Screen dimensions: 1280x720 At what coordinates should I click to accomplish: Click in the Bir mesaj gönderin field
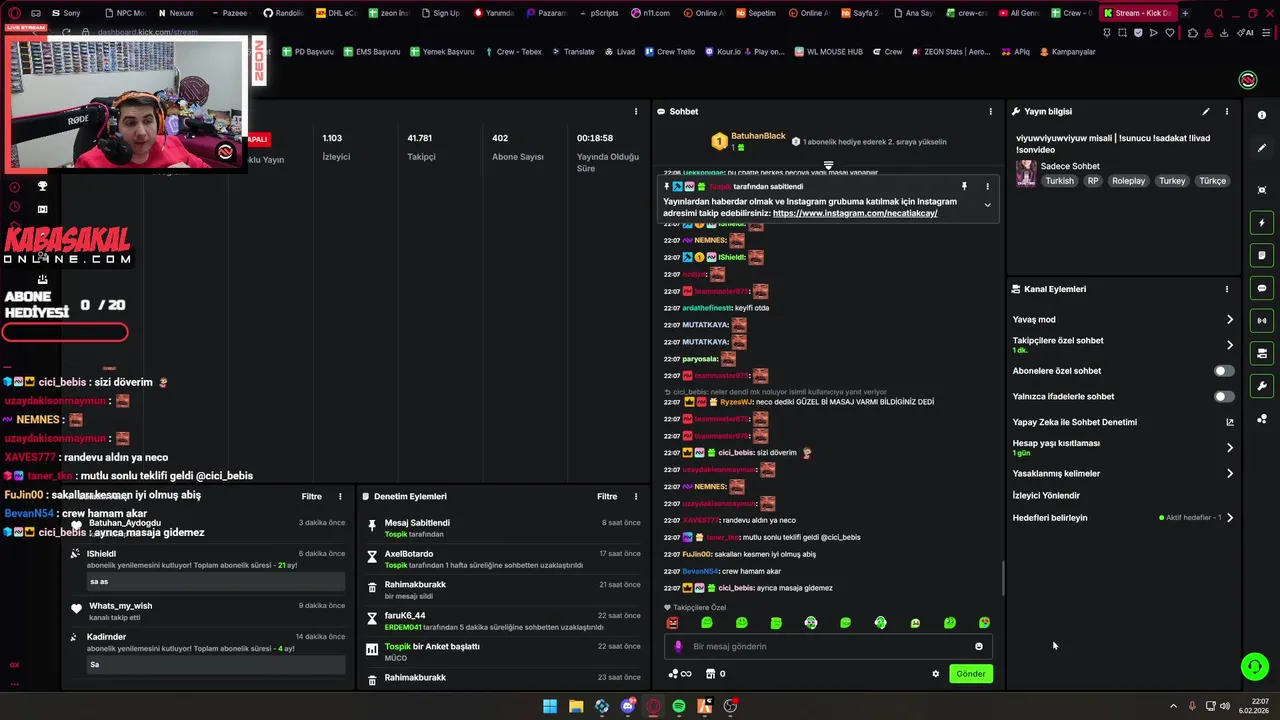click(x=828, y=646)
